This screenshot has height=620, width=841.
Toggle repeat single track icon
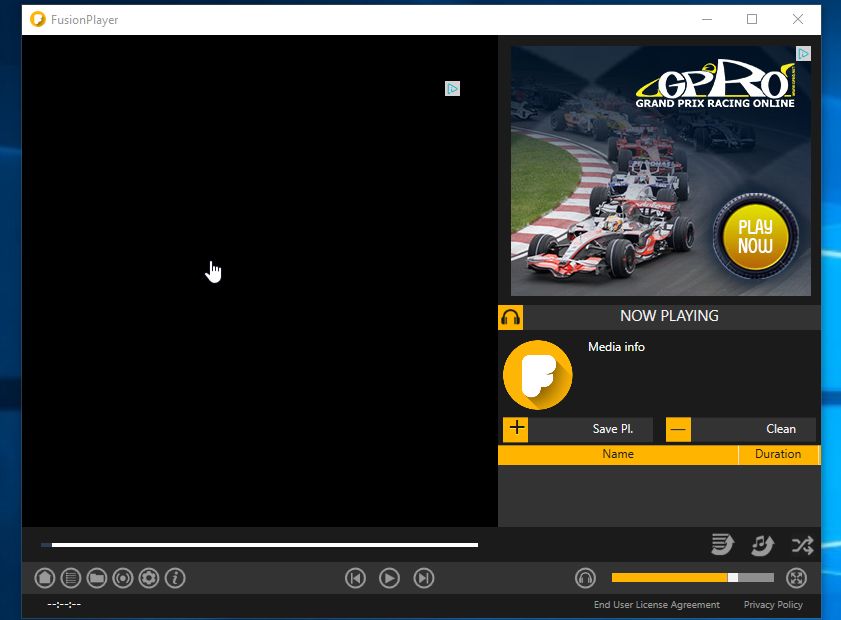[762, 545]
